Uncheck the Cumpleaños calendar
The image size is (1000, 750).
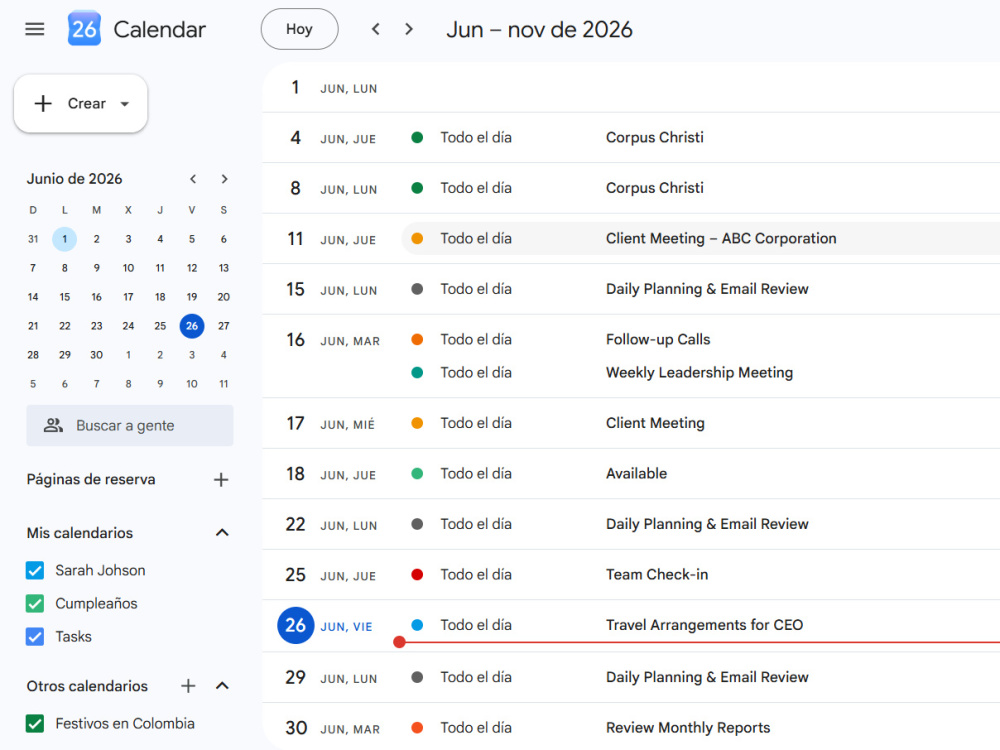coord(35,603)
